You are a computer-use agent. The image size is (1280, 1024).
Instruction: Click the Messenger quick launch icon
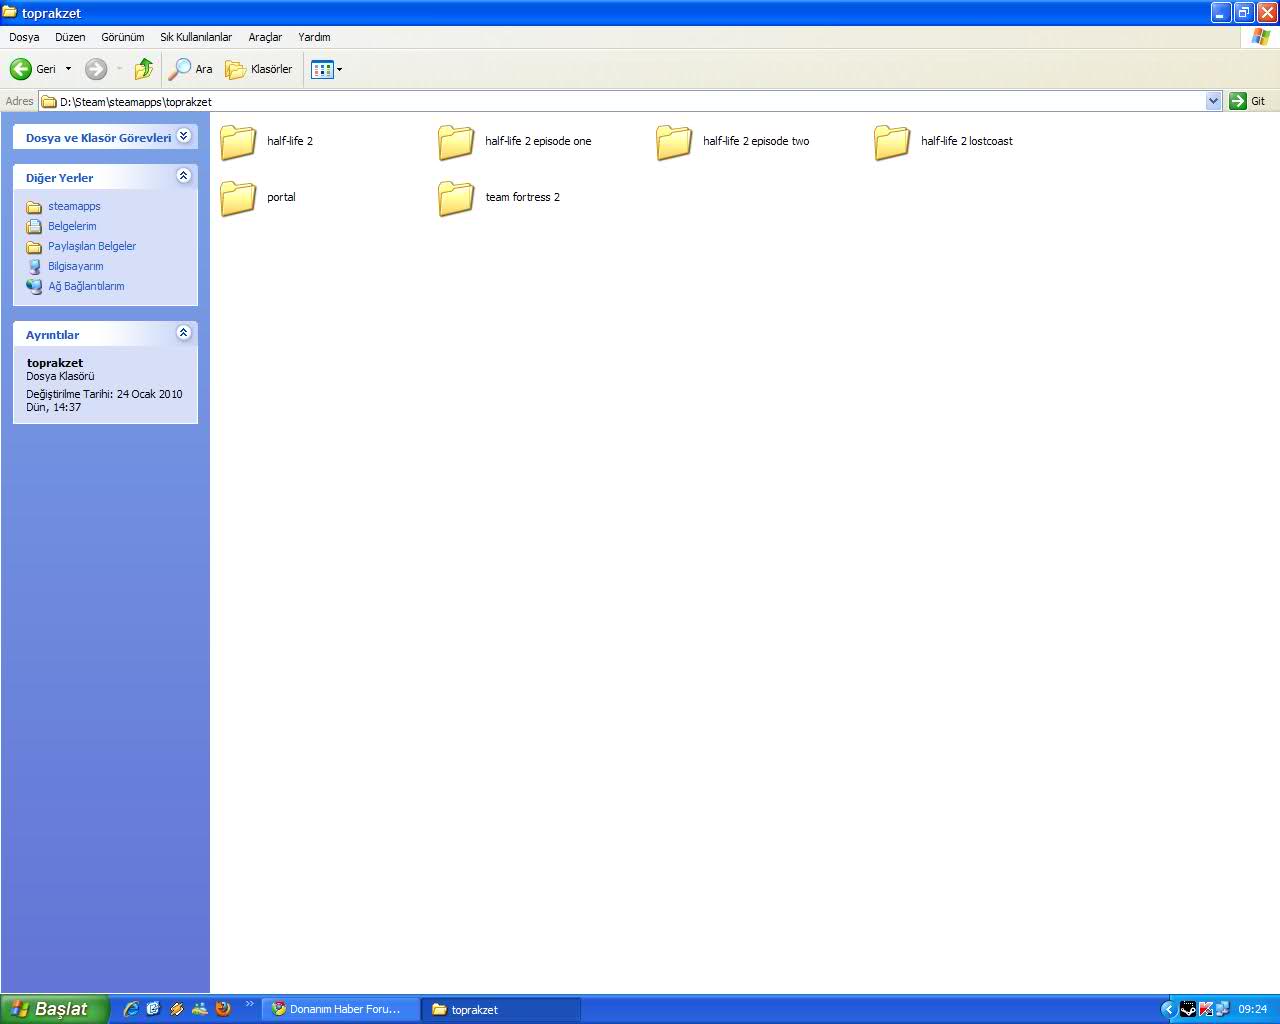tap(200, 1009)
